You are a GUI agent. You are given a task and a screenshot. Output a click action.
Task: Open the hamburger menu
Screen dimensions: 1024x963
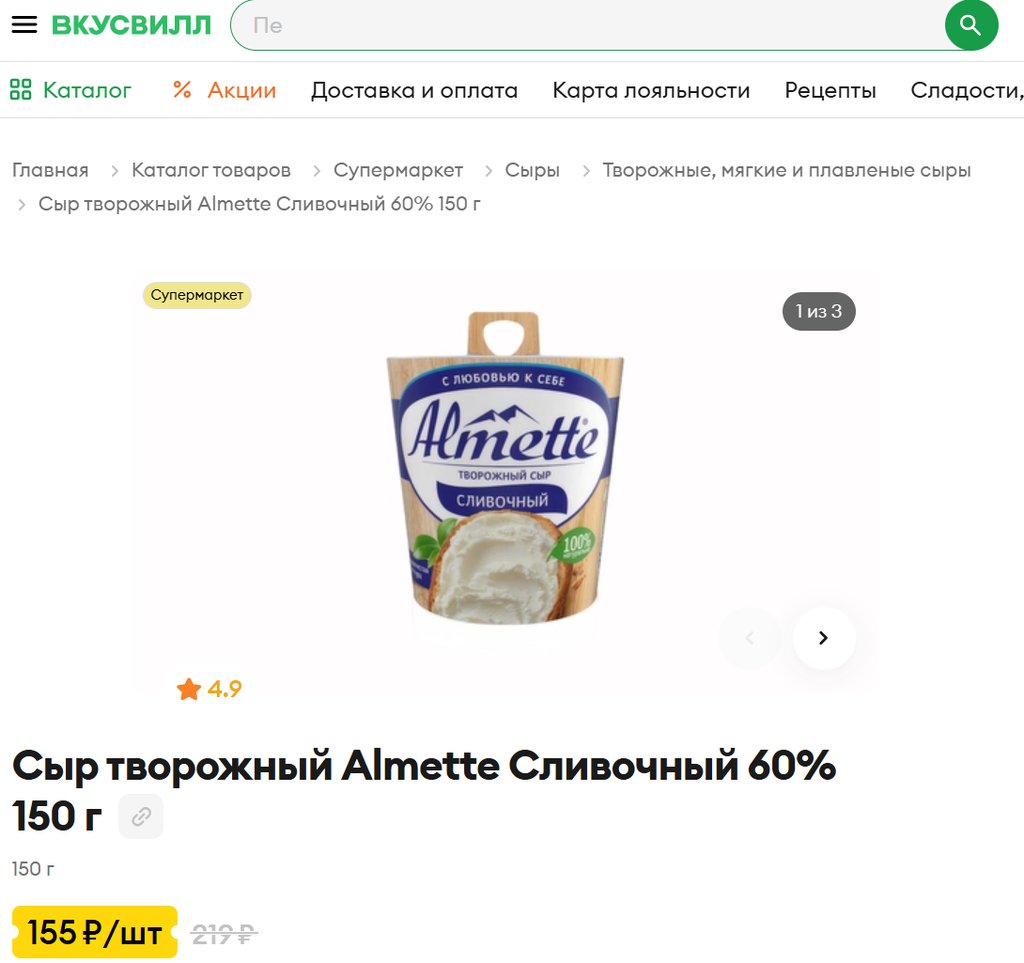[24, 25]
